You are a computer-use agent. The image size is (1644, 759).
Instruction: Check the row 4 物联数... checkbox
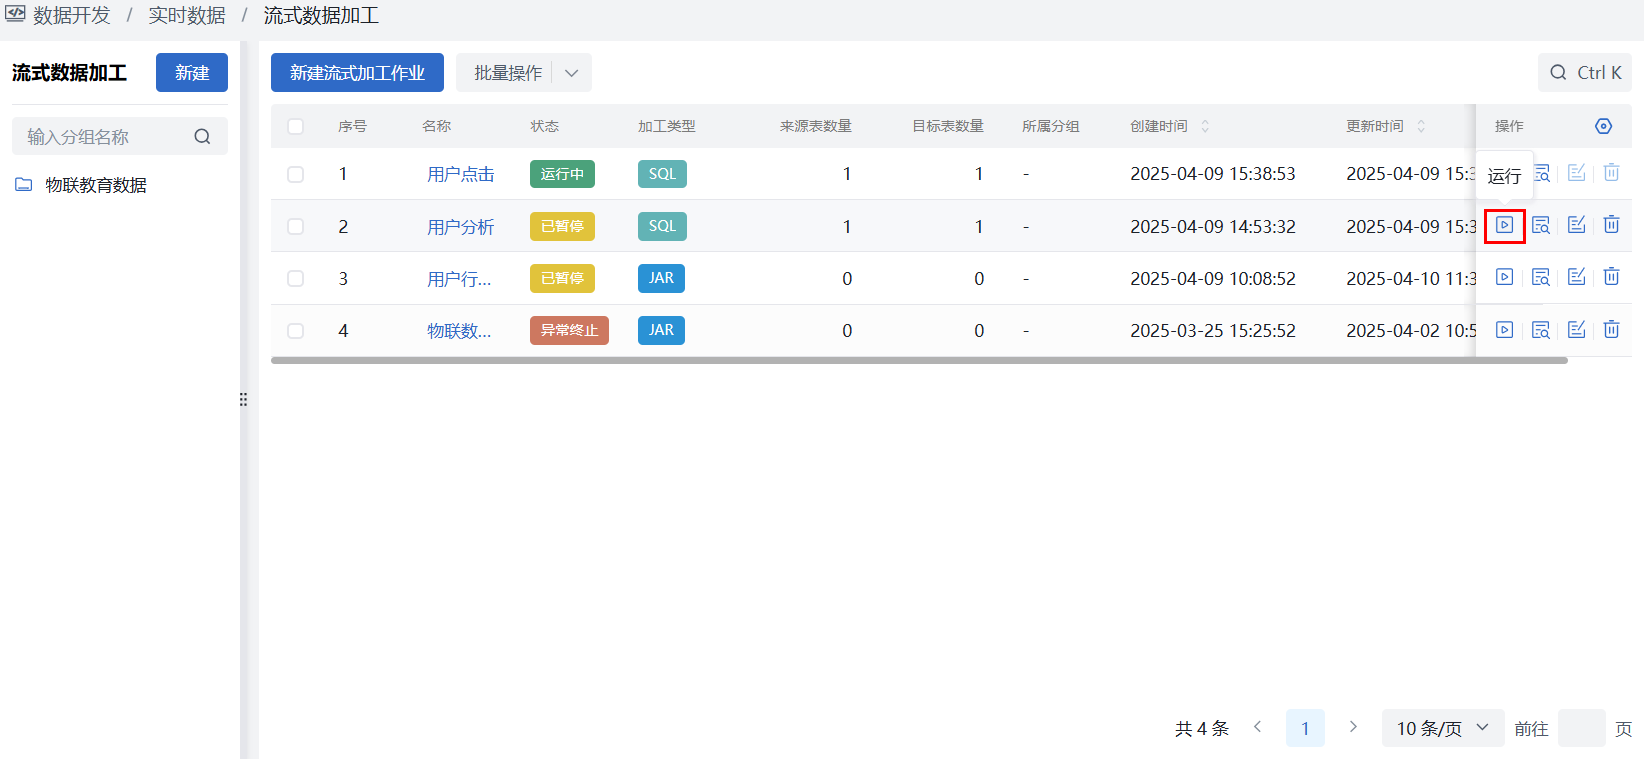tap(295, 330)
